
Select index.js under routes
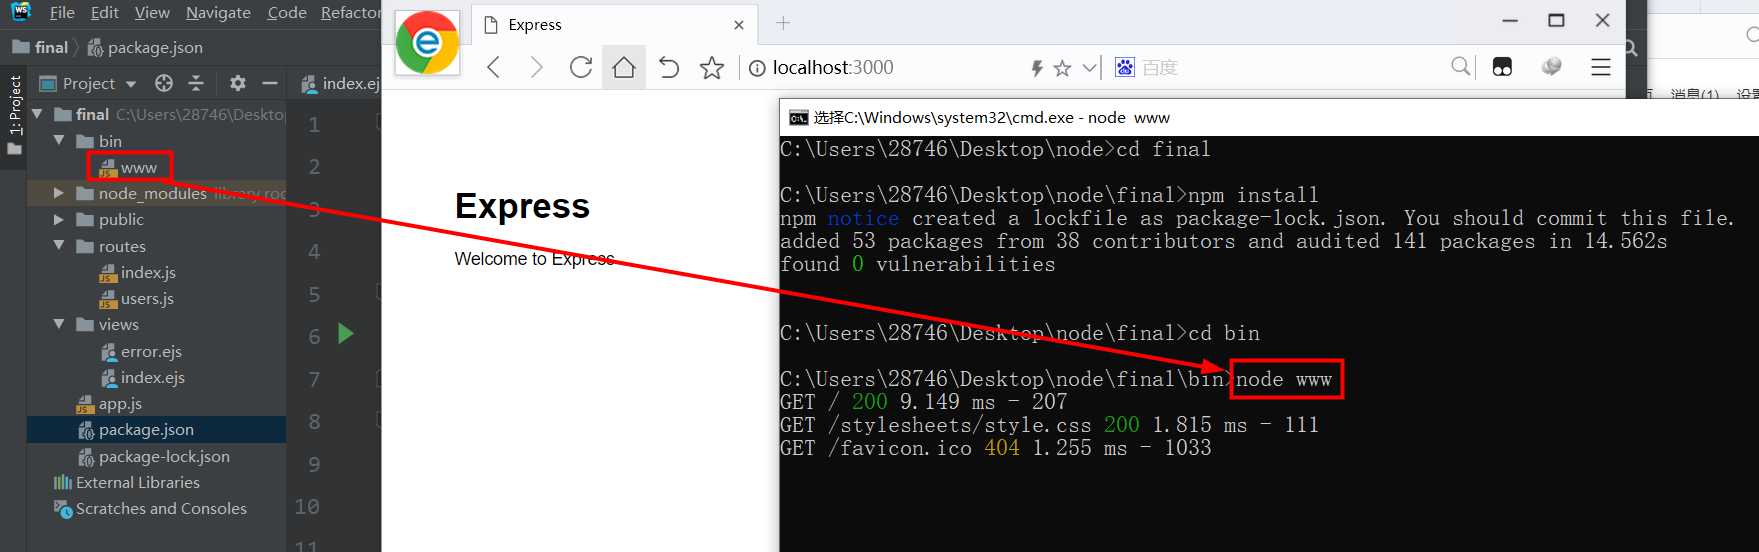pos(138,272)
